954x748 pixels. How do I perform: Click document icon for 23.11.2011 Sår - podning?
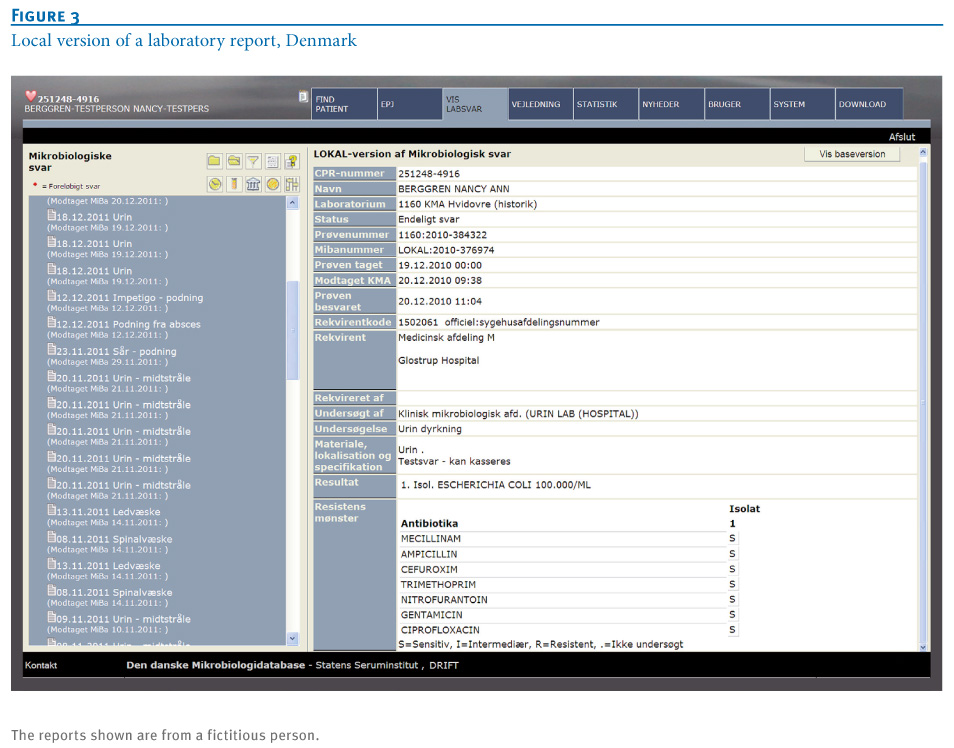pyautogui.click(x=52, y=350)
